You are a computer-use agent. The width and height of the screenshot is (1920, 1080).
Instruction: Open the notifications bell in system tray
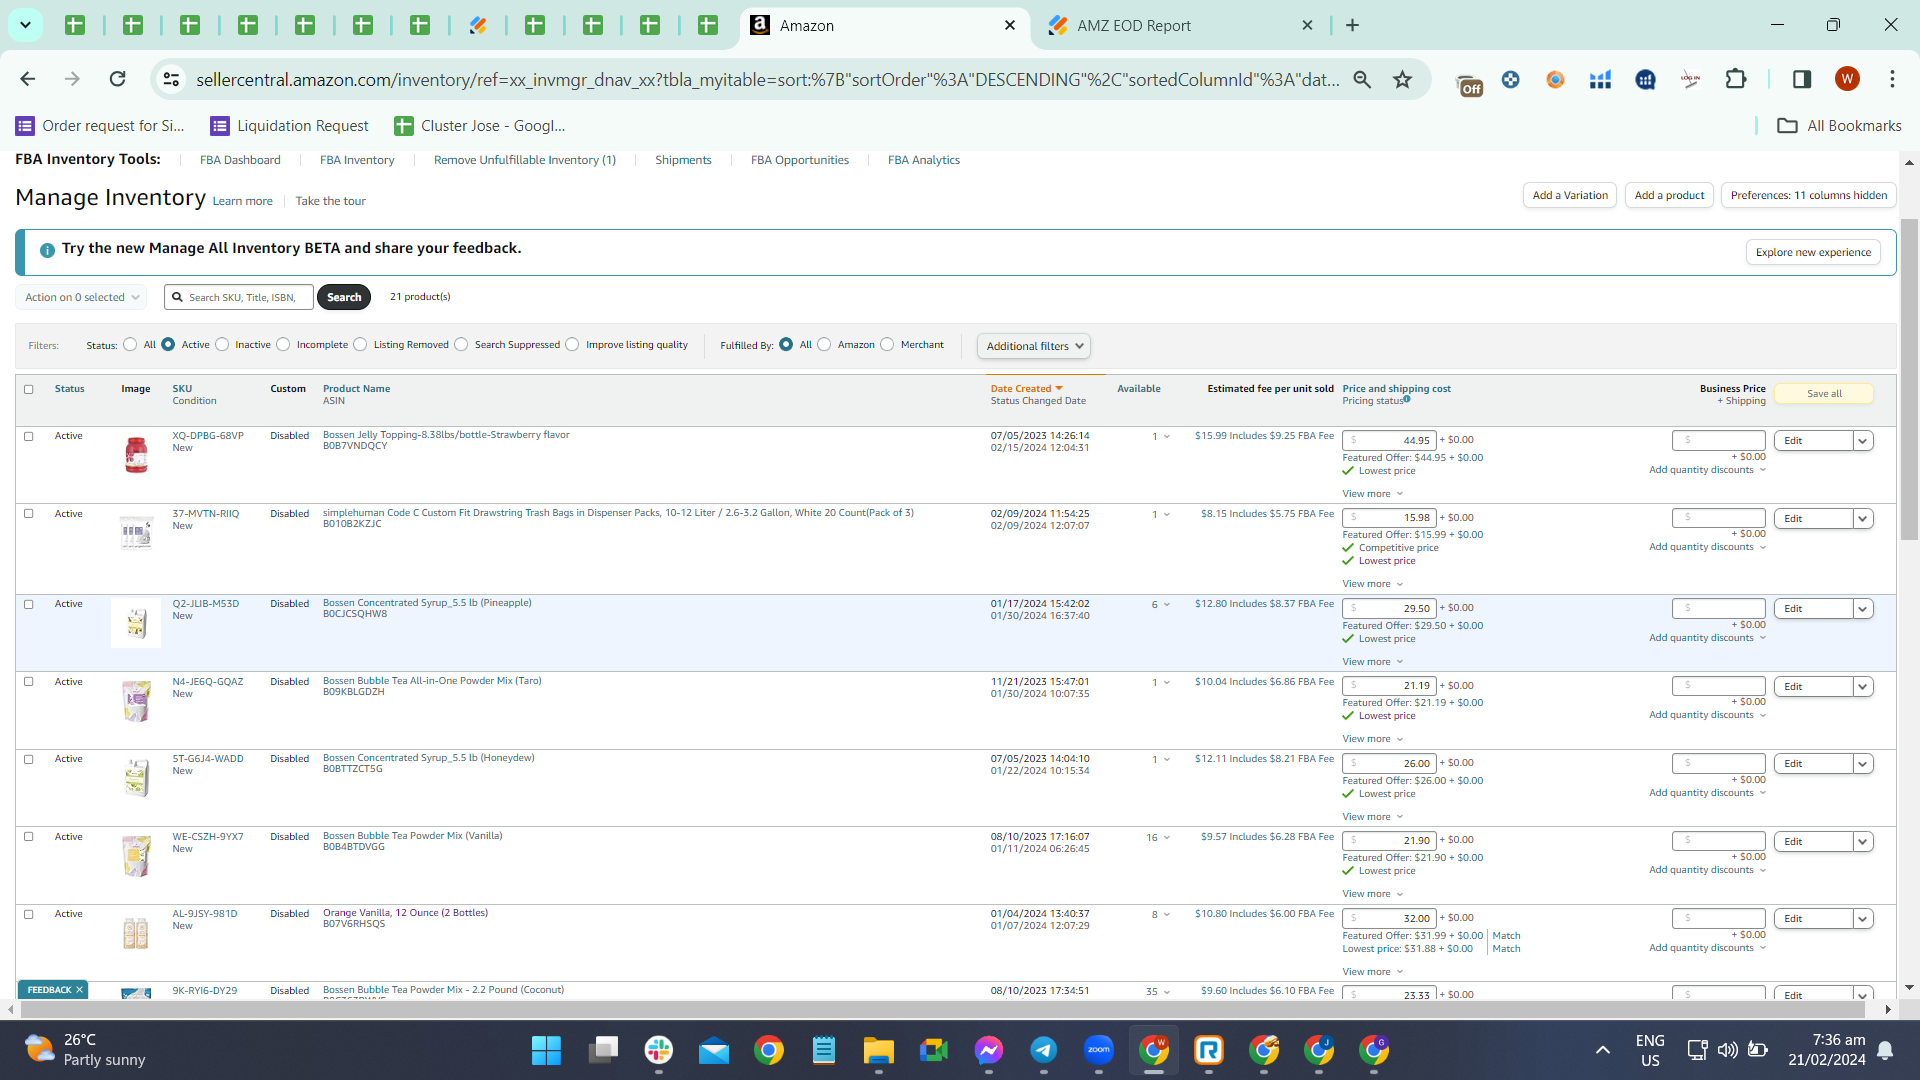click(1885, 1050)
